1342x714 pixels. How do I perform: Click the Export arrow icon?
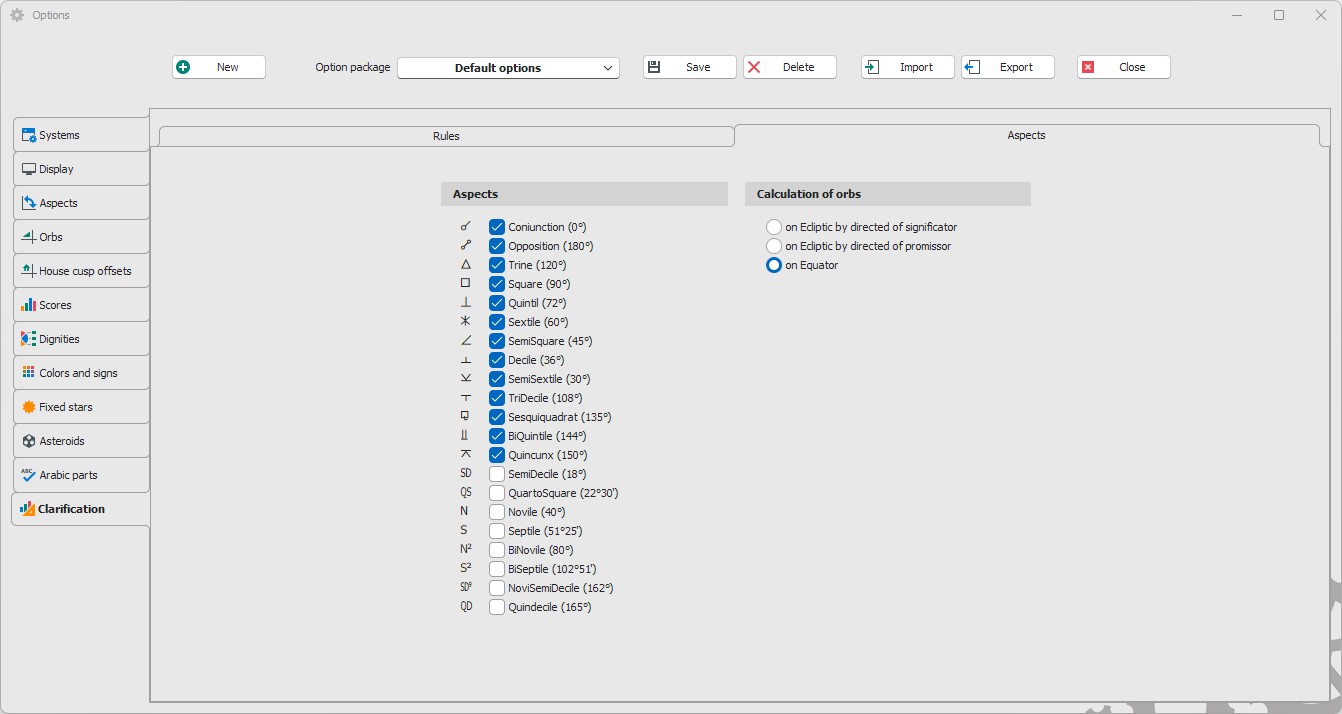point(972,67)
